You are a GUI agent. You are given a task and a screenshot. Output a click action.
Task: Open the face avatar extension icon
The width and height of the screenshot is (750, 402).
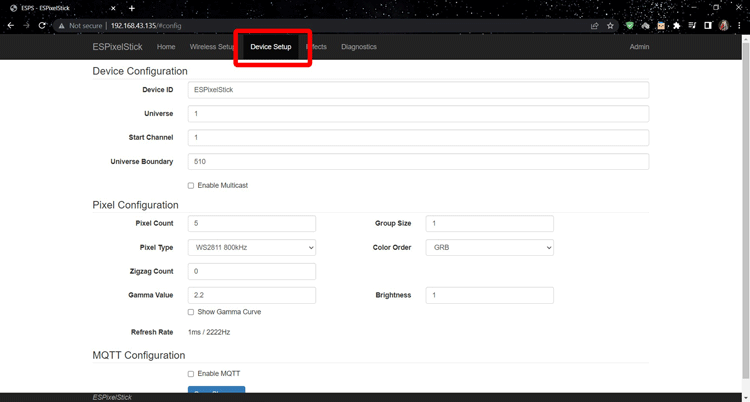point(661,26)
